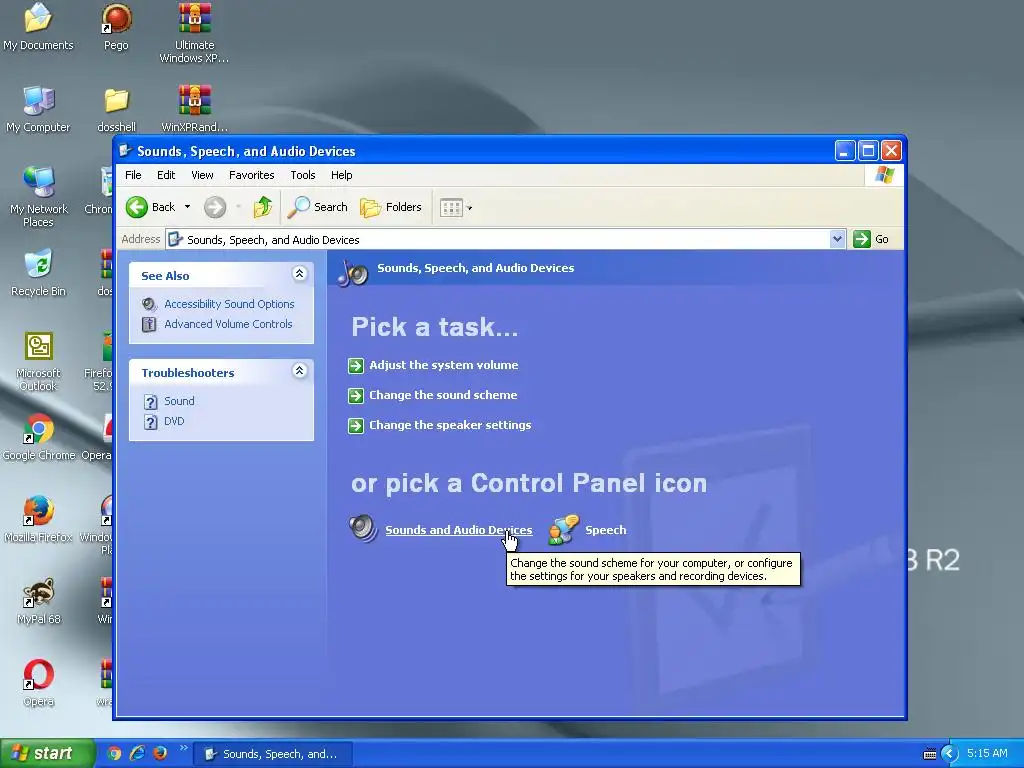The height and width of the screenshot is (768, 1024).
Task: Show more quick launch items chevron
Action: tap(184, 748)
